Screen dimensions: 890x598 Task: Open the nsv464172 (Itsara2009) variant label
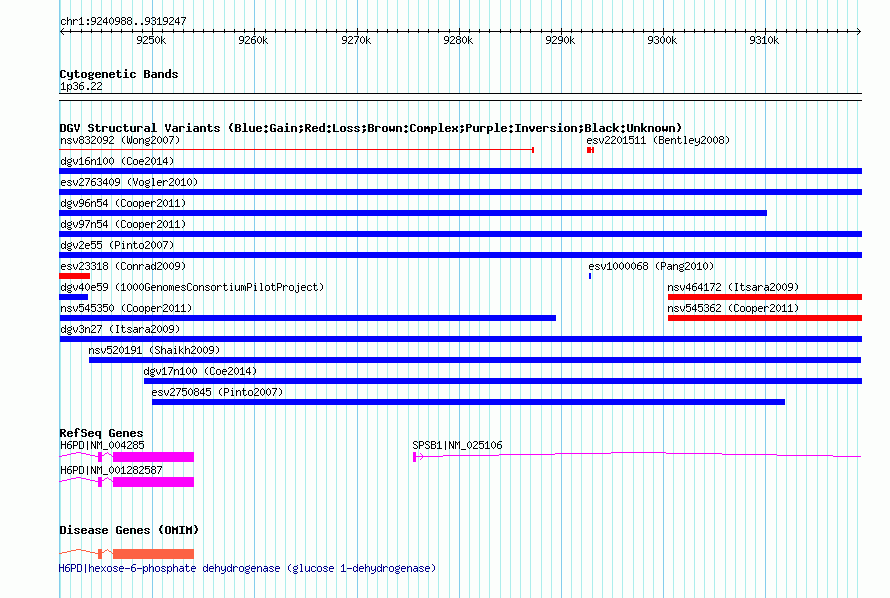[733, 287]
